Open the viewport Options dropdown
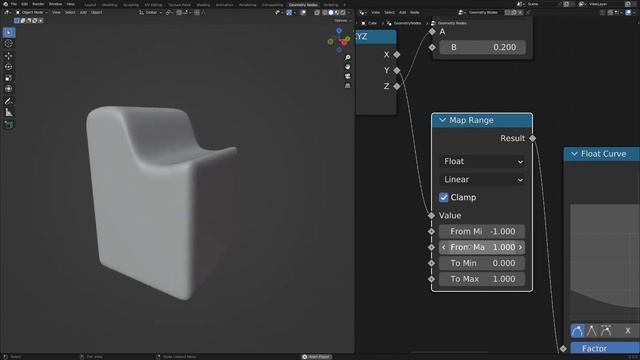 (x=342, y=20)
